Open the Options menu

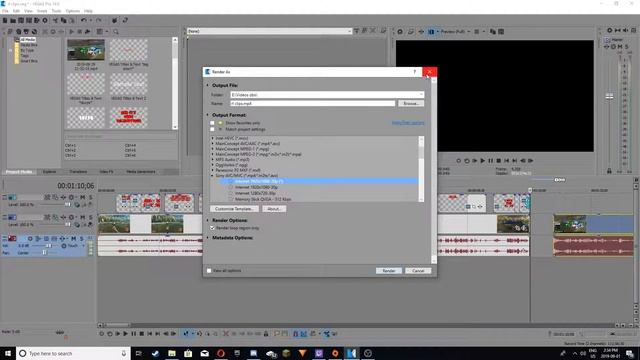(73, 11)
